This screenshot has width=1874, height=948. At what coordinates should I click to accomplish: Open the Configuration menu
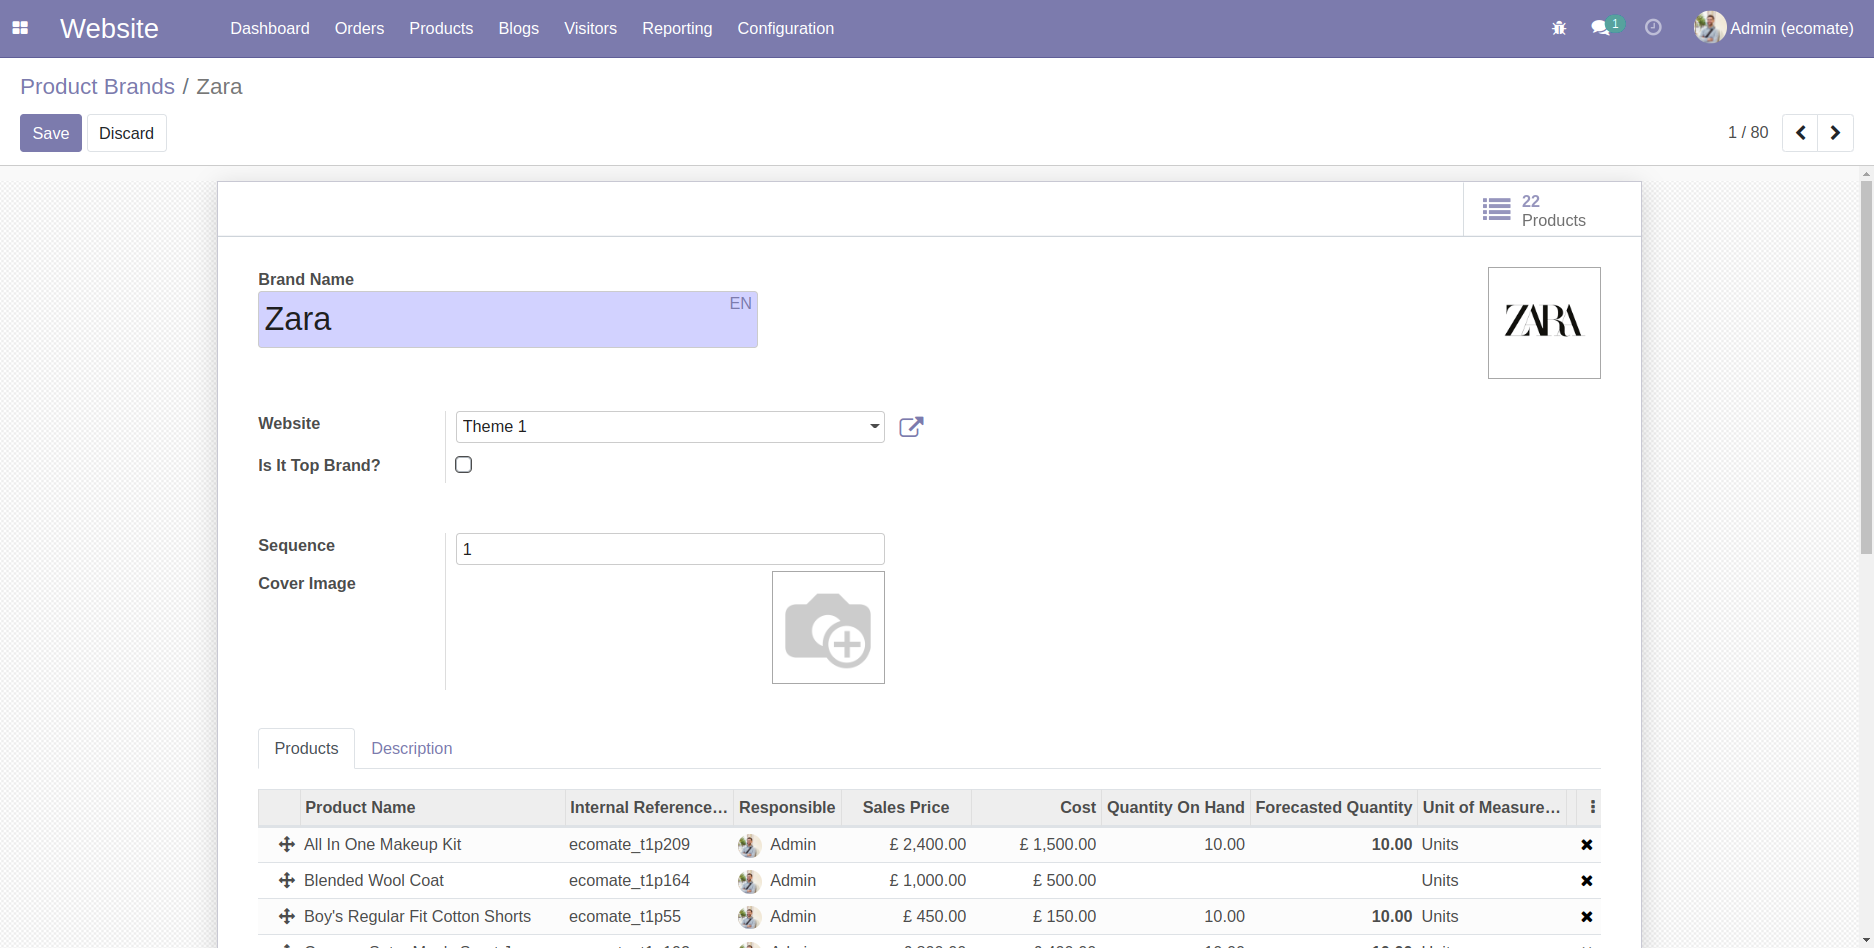tap(786, 28)
